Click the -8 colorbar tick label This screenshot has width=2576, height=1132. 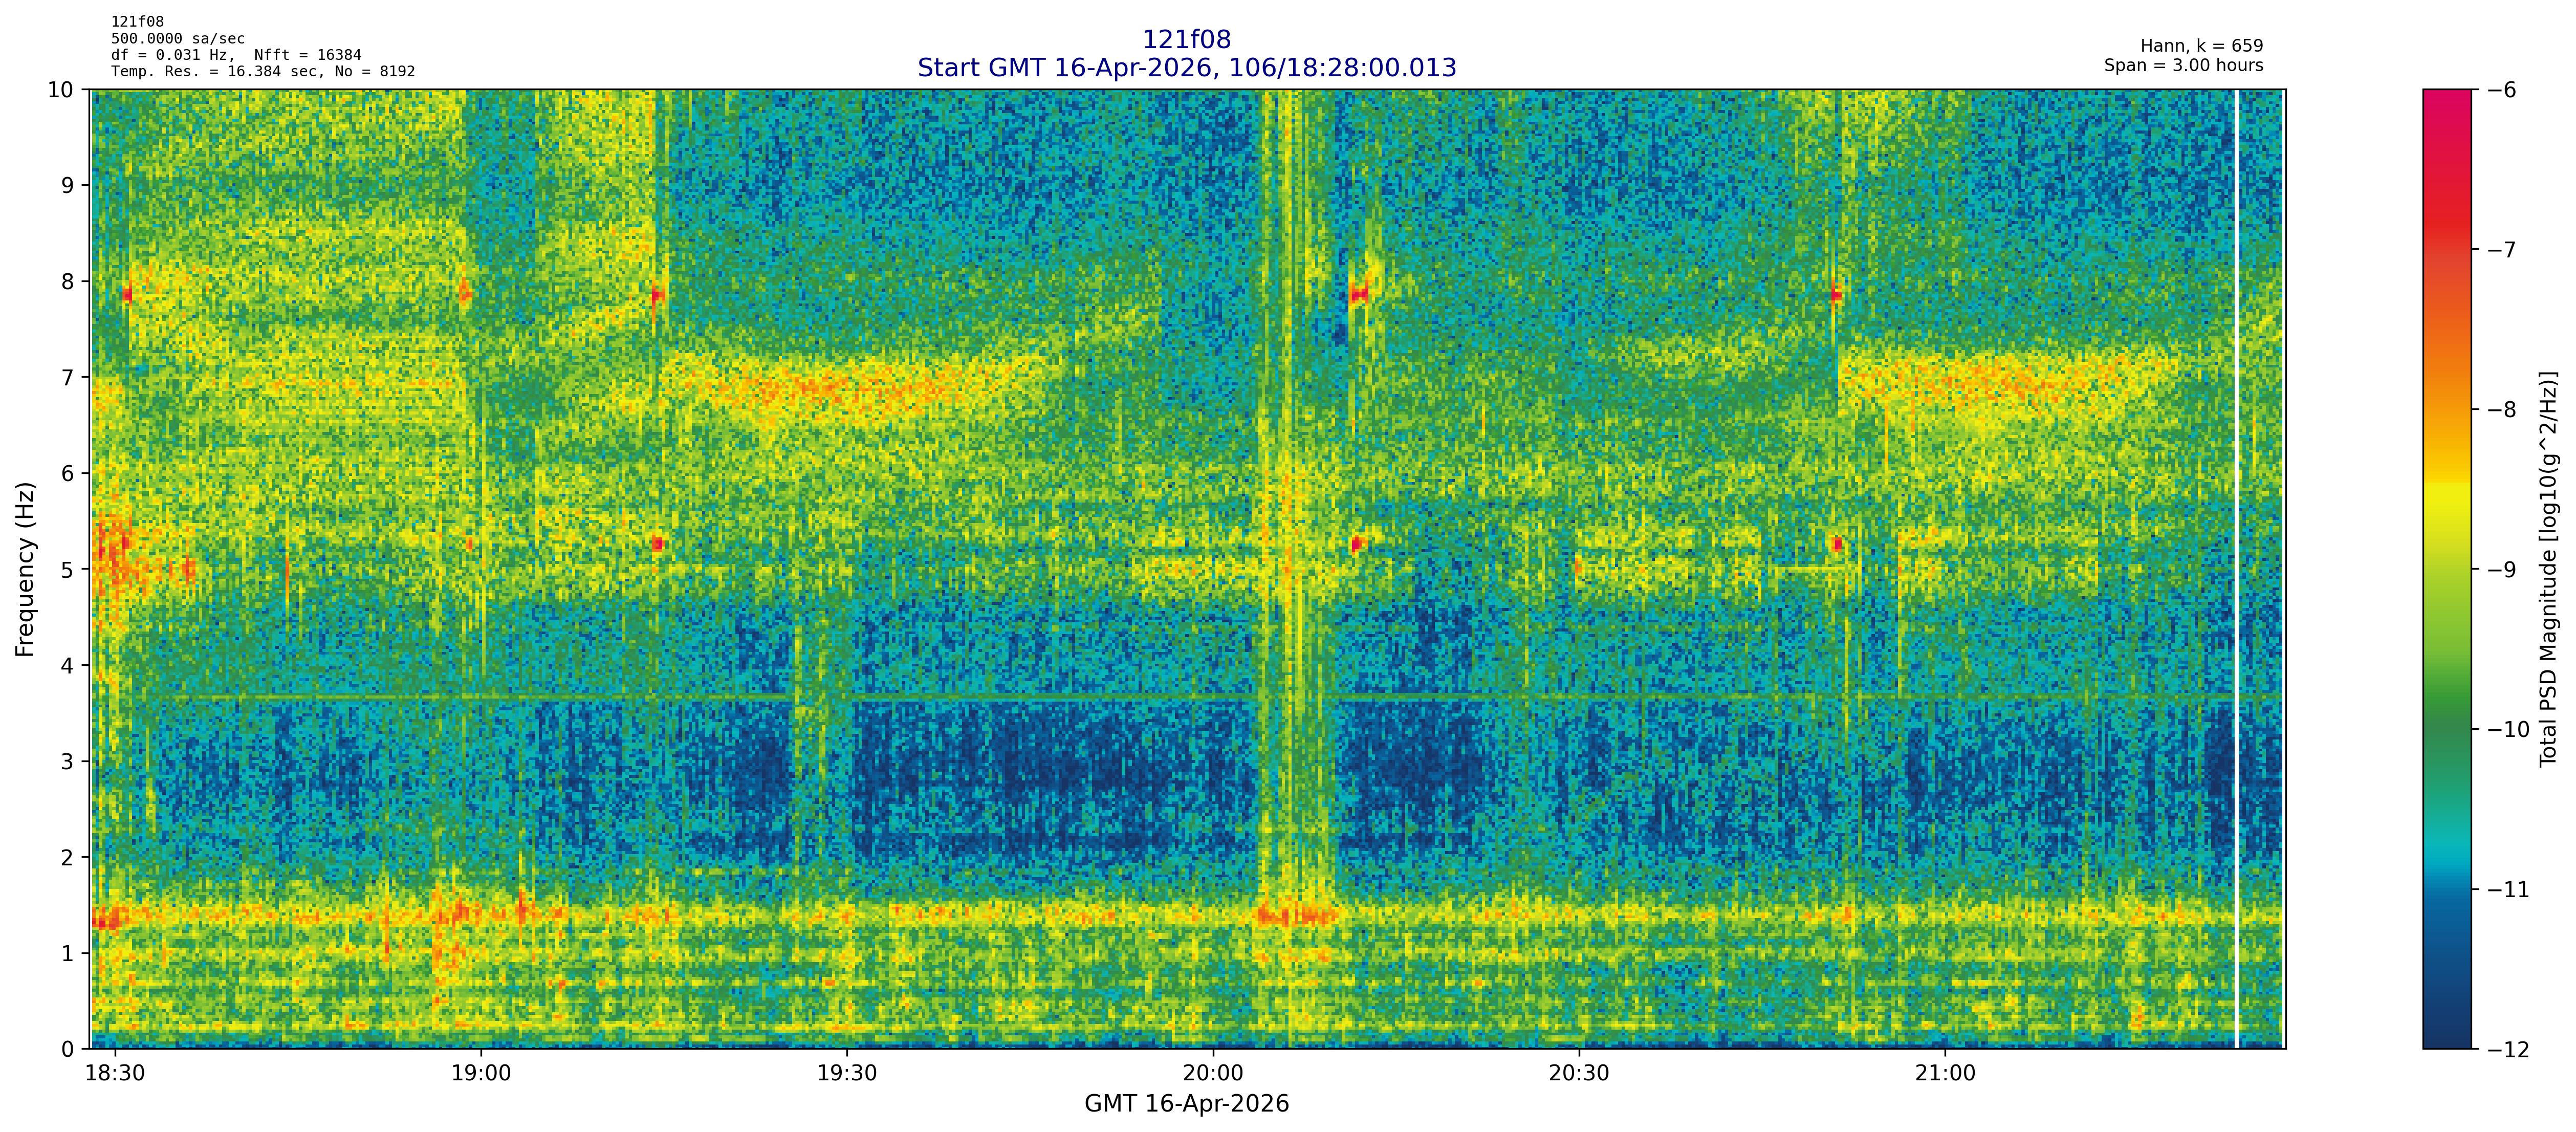coord(2501,409)
